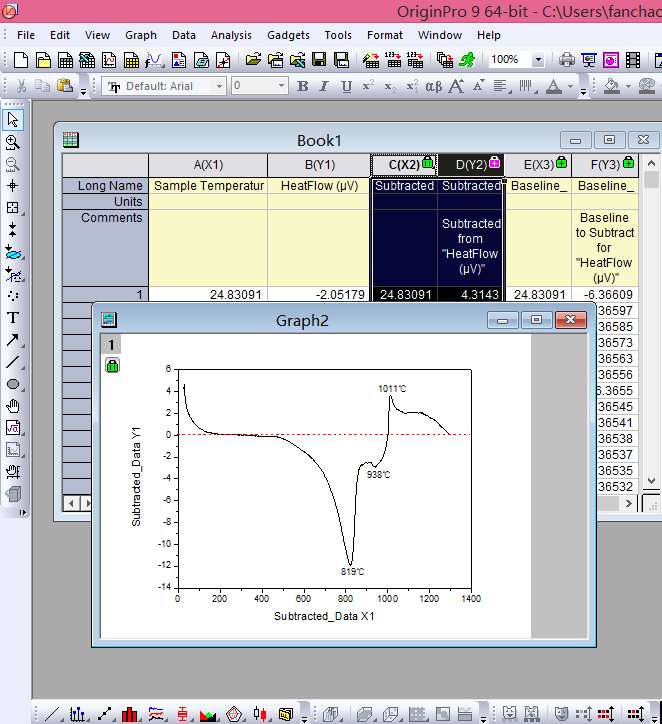Viewport: 662px width, 724px height.
Task: Toggle Superscript formatting
Action: 368,86
